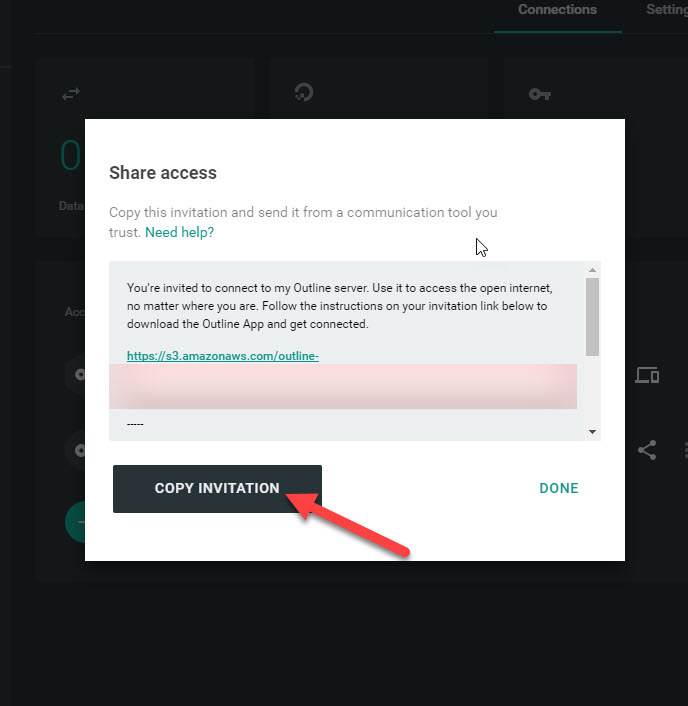Click the COPY INVITATION button
The width and height of the screenshot is (688, 706).
[x=217, y=489]
